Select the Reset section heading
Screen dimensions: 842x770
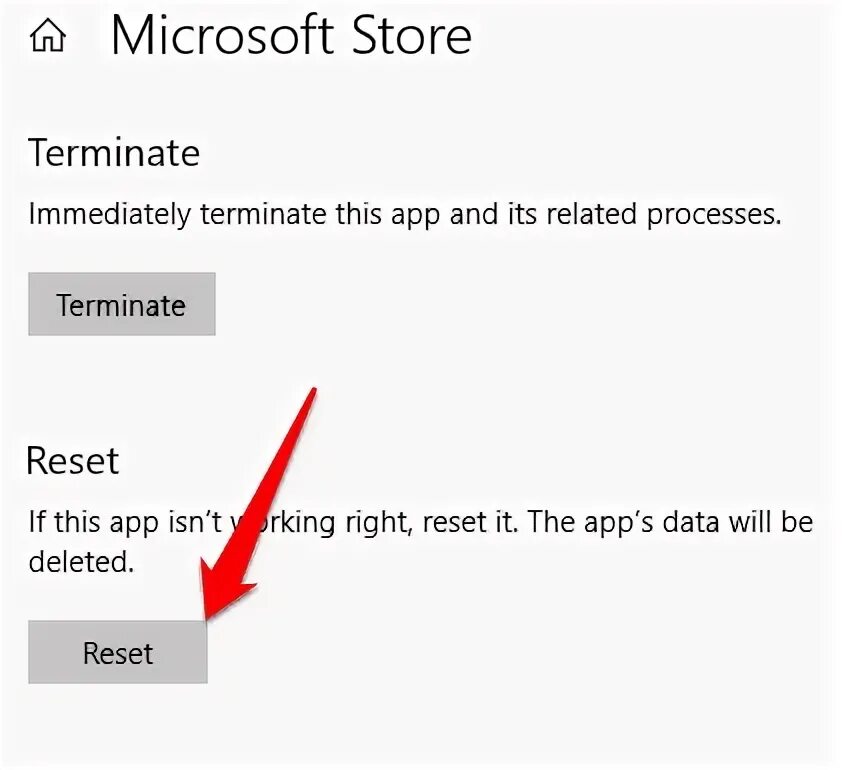coord(72,461)
